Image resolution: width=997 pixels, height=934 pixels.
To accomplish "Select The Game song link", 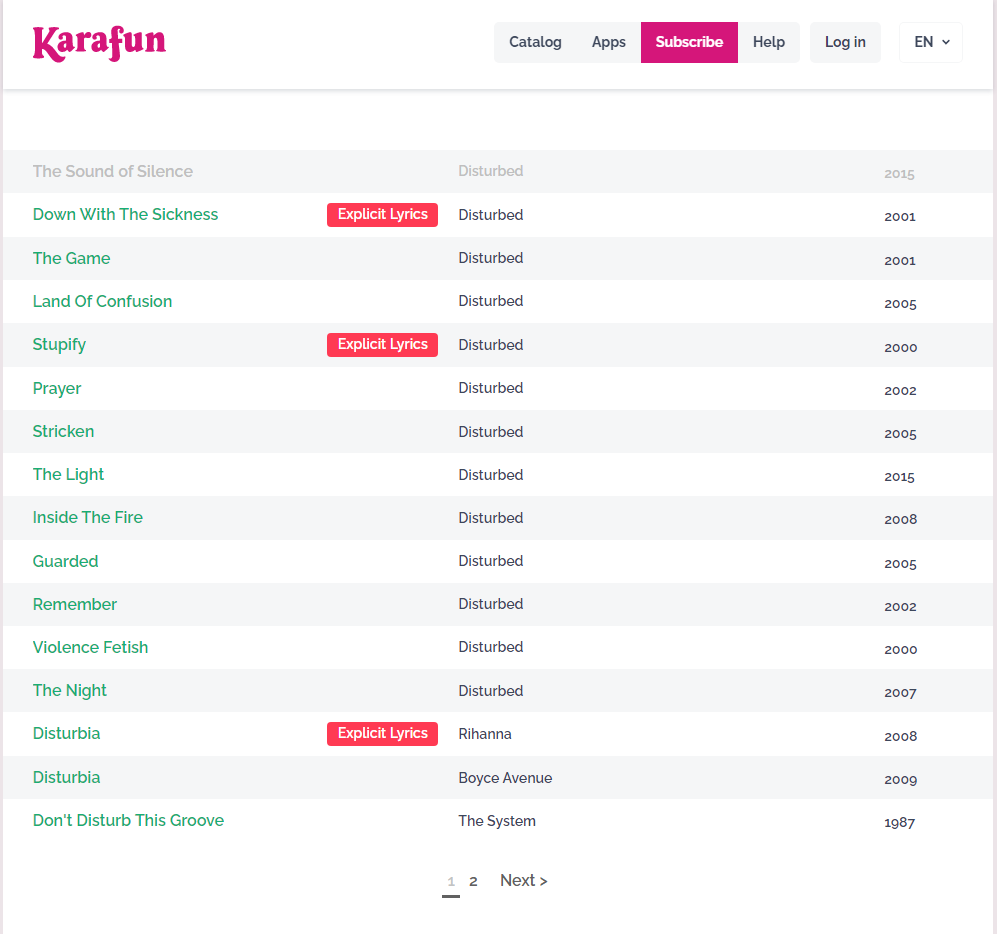I will click(71, 258).
